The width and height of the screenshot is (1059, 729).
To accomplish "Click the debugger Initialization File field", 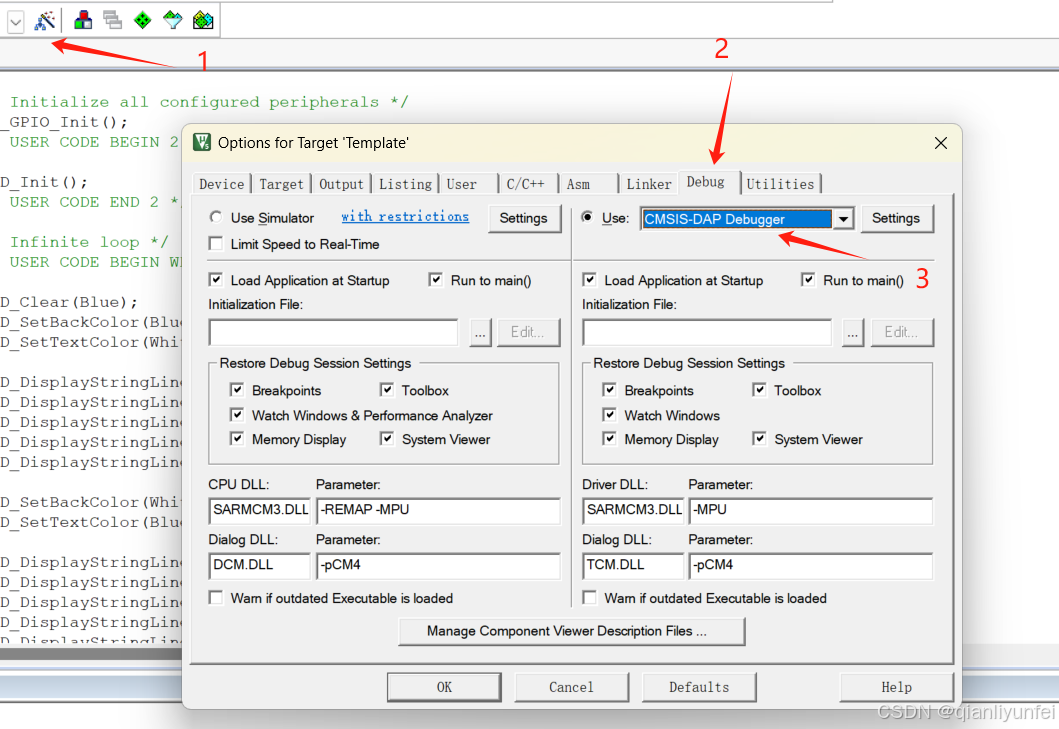I will tap(706, 332).
